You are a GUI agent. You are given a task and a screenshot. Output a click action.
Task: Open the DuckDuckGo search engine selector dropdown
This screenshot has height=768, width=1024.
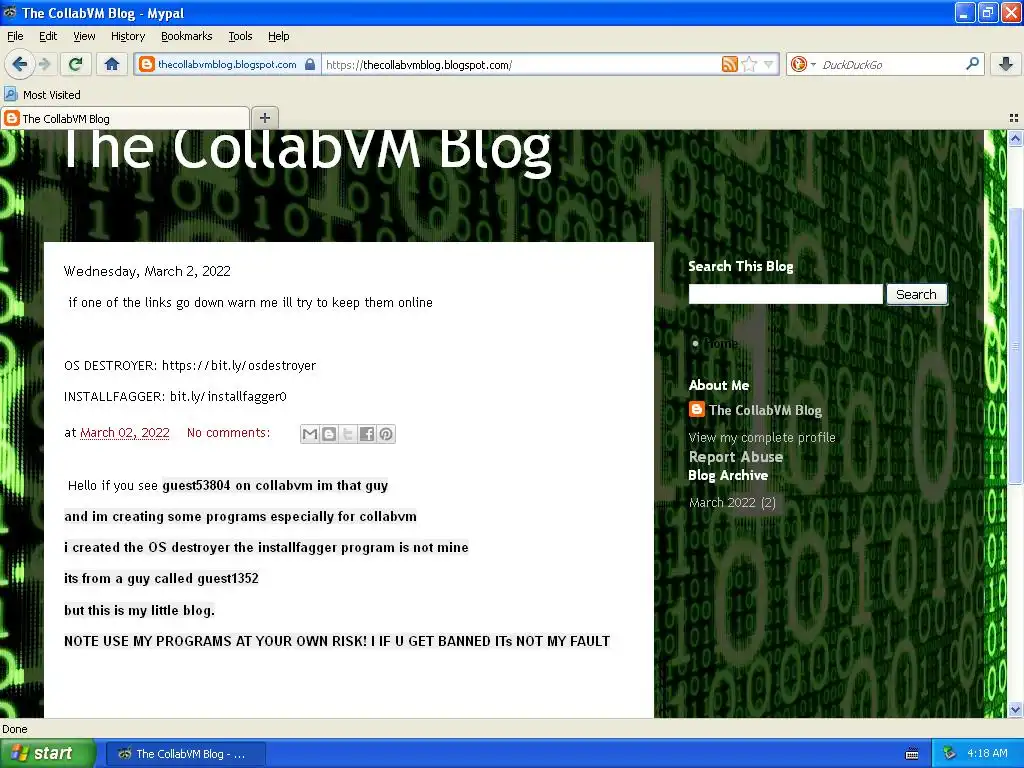coord(803,64)
